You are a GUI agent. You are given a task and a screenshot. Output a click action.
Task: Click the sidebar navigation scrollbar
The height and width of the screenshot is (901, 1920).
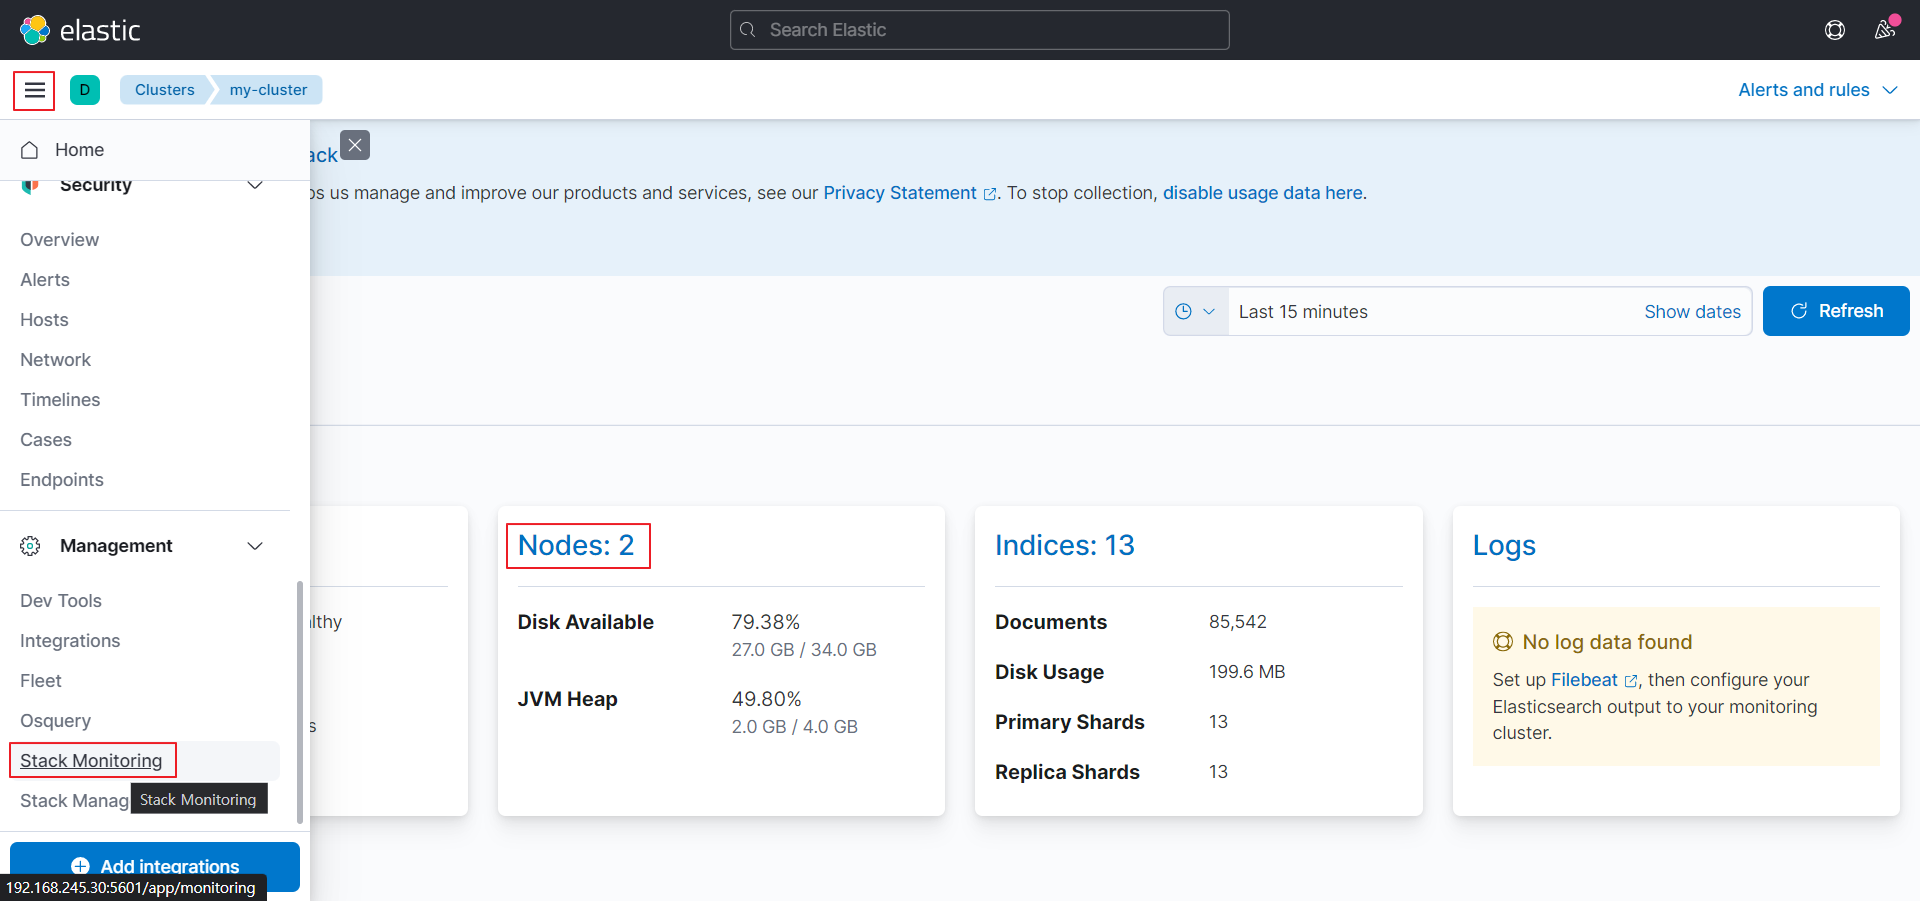[300, 702]
